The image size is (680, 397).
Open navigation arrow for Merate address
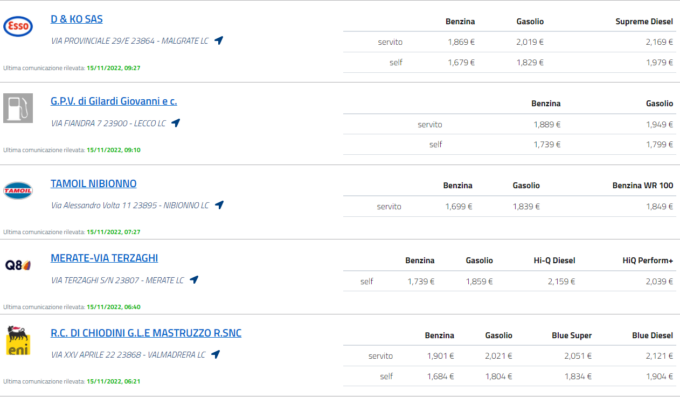[194, 280]
